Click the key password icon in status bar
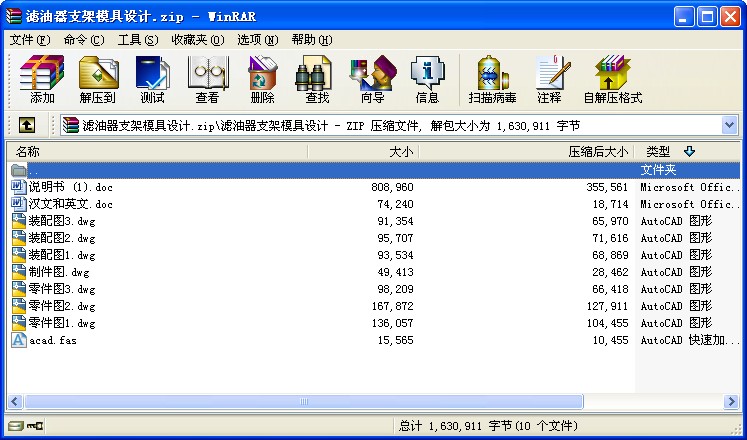747x440 pixels. tap(35, 425)
